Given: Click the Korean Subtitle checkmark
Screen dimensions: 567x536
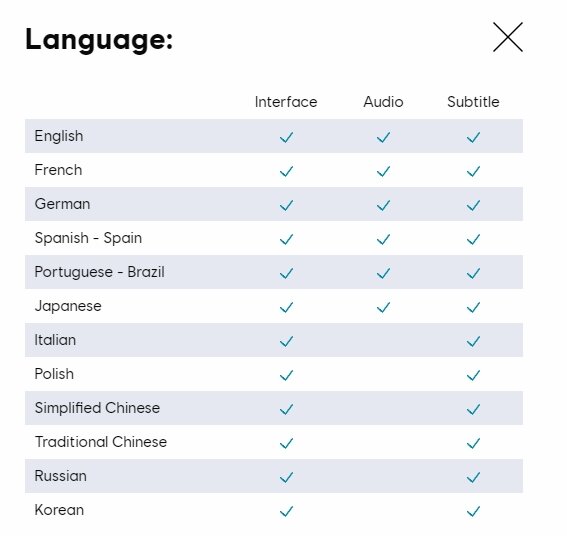Looking at the screenshot, I should coord(473,511).
